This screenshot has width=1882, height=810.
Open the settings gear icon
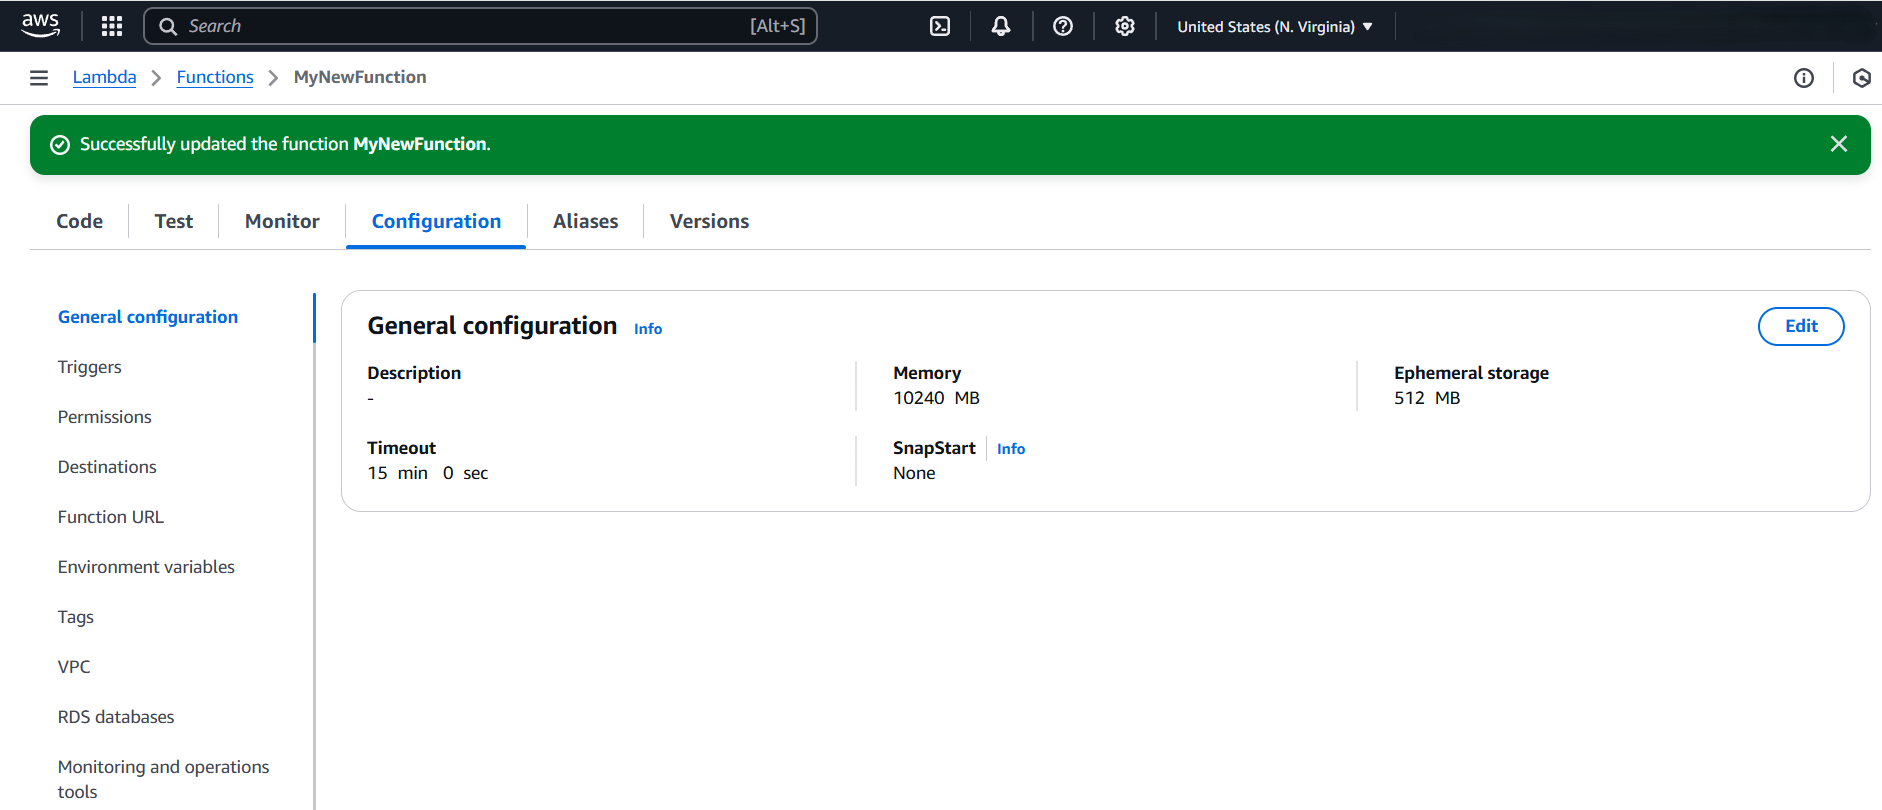pyautogui.click(x=1125, y=26)
